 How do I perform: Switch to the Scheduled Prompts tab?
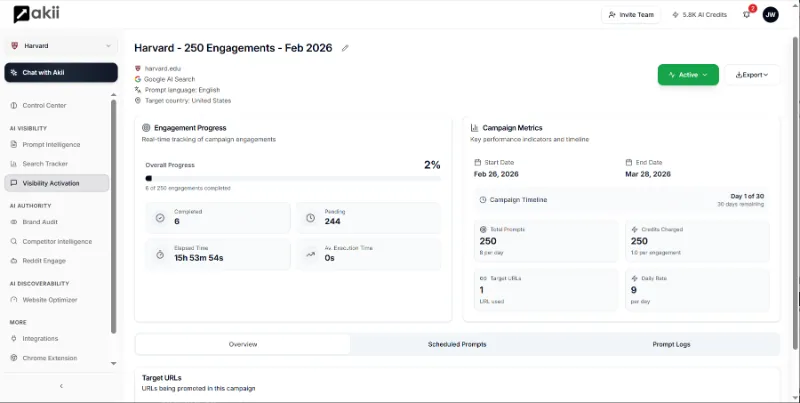(x=457, y=344)
